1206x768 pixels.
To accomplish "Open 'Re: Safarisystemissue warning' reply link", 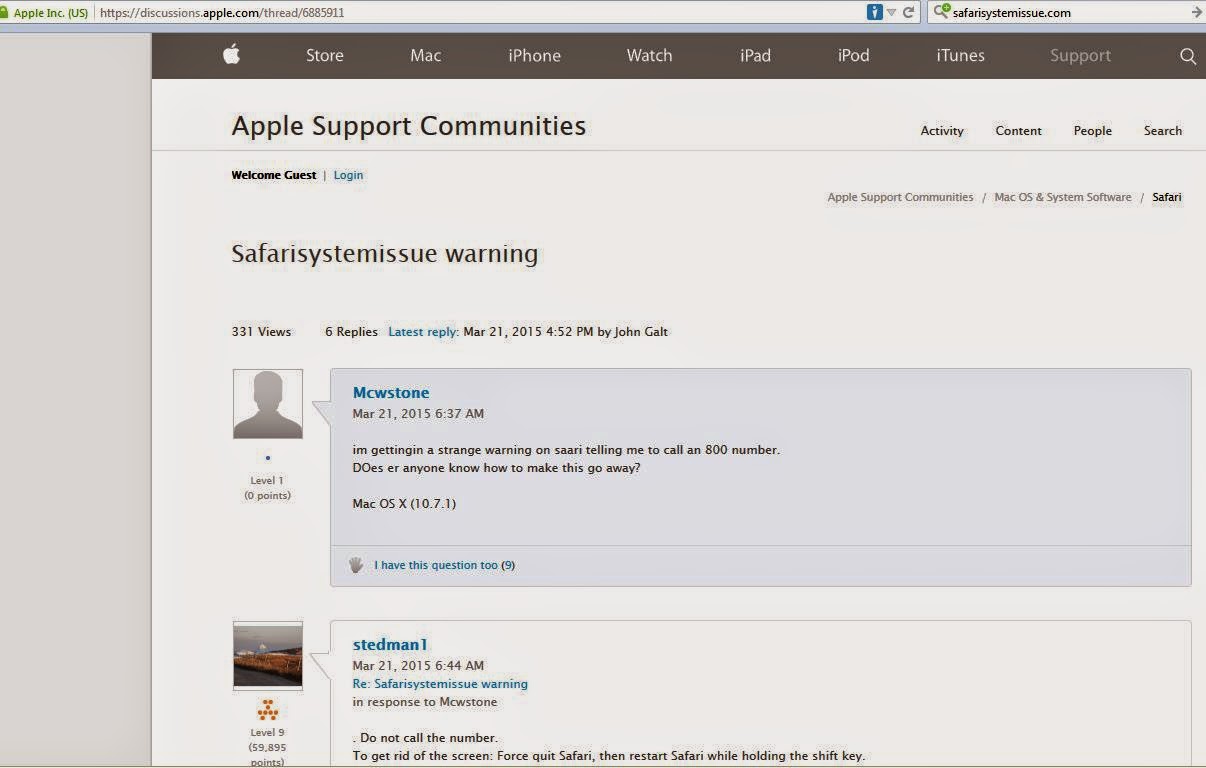I will [440, 684].
